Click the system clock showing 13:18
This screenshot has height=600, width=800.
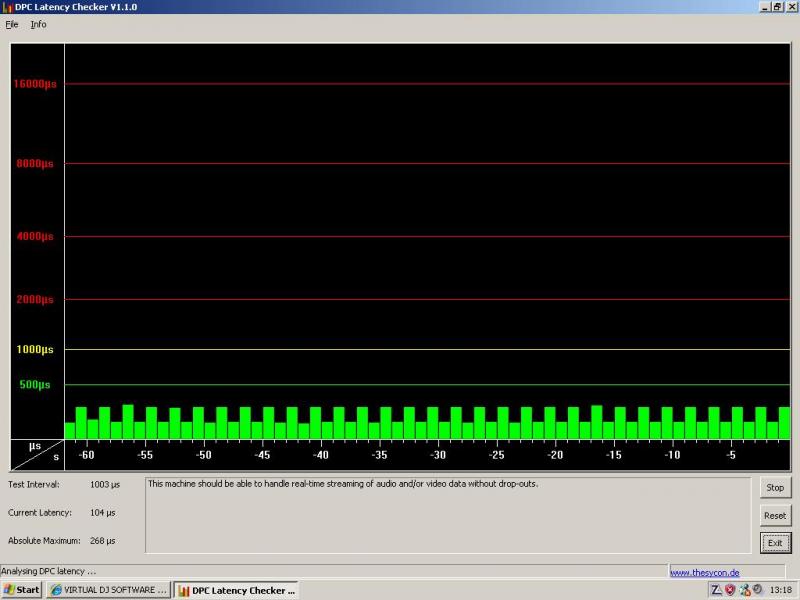tap(781, 590)
